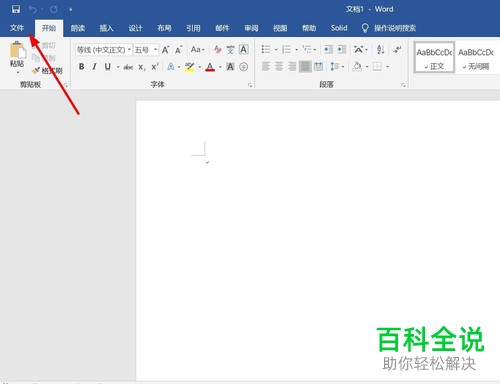This screenshot has width=500, height=384.
Task: Open Customize Quick Access Toolbar dropdown
Action: [70, 10]
